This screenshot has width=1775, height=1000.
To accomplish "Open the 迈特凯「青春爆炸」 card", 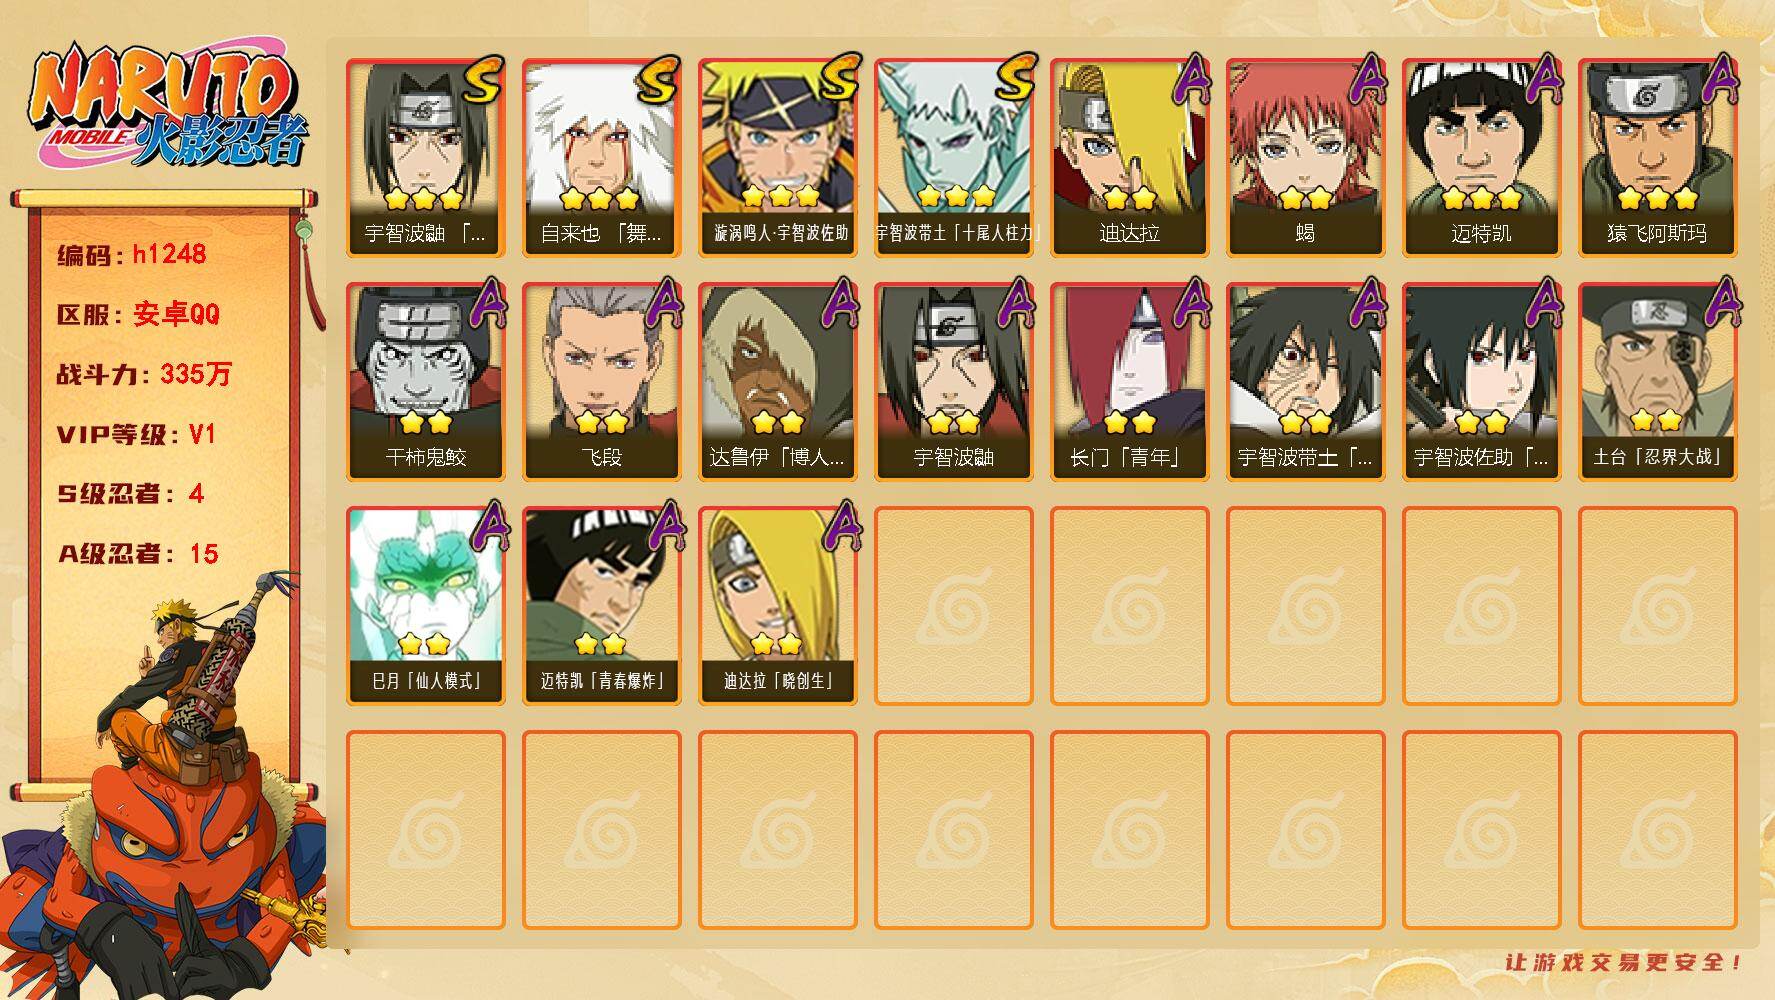I will pos(601,606).
